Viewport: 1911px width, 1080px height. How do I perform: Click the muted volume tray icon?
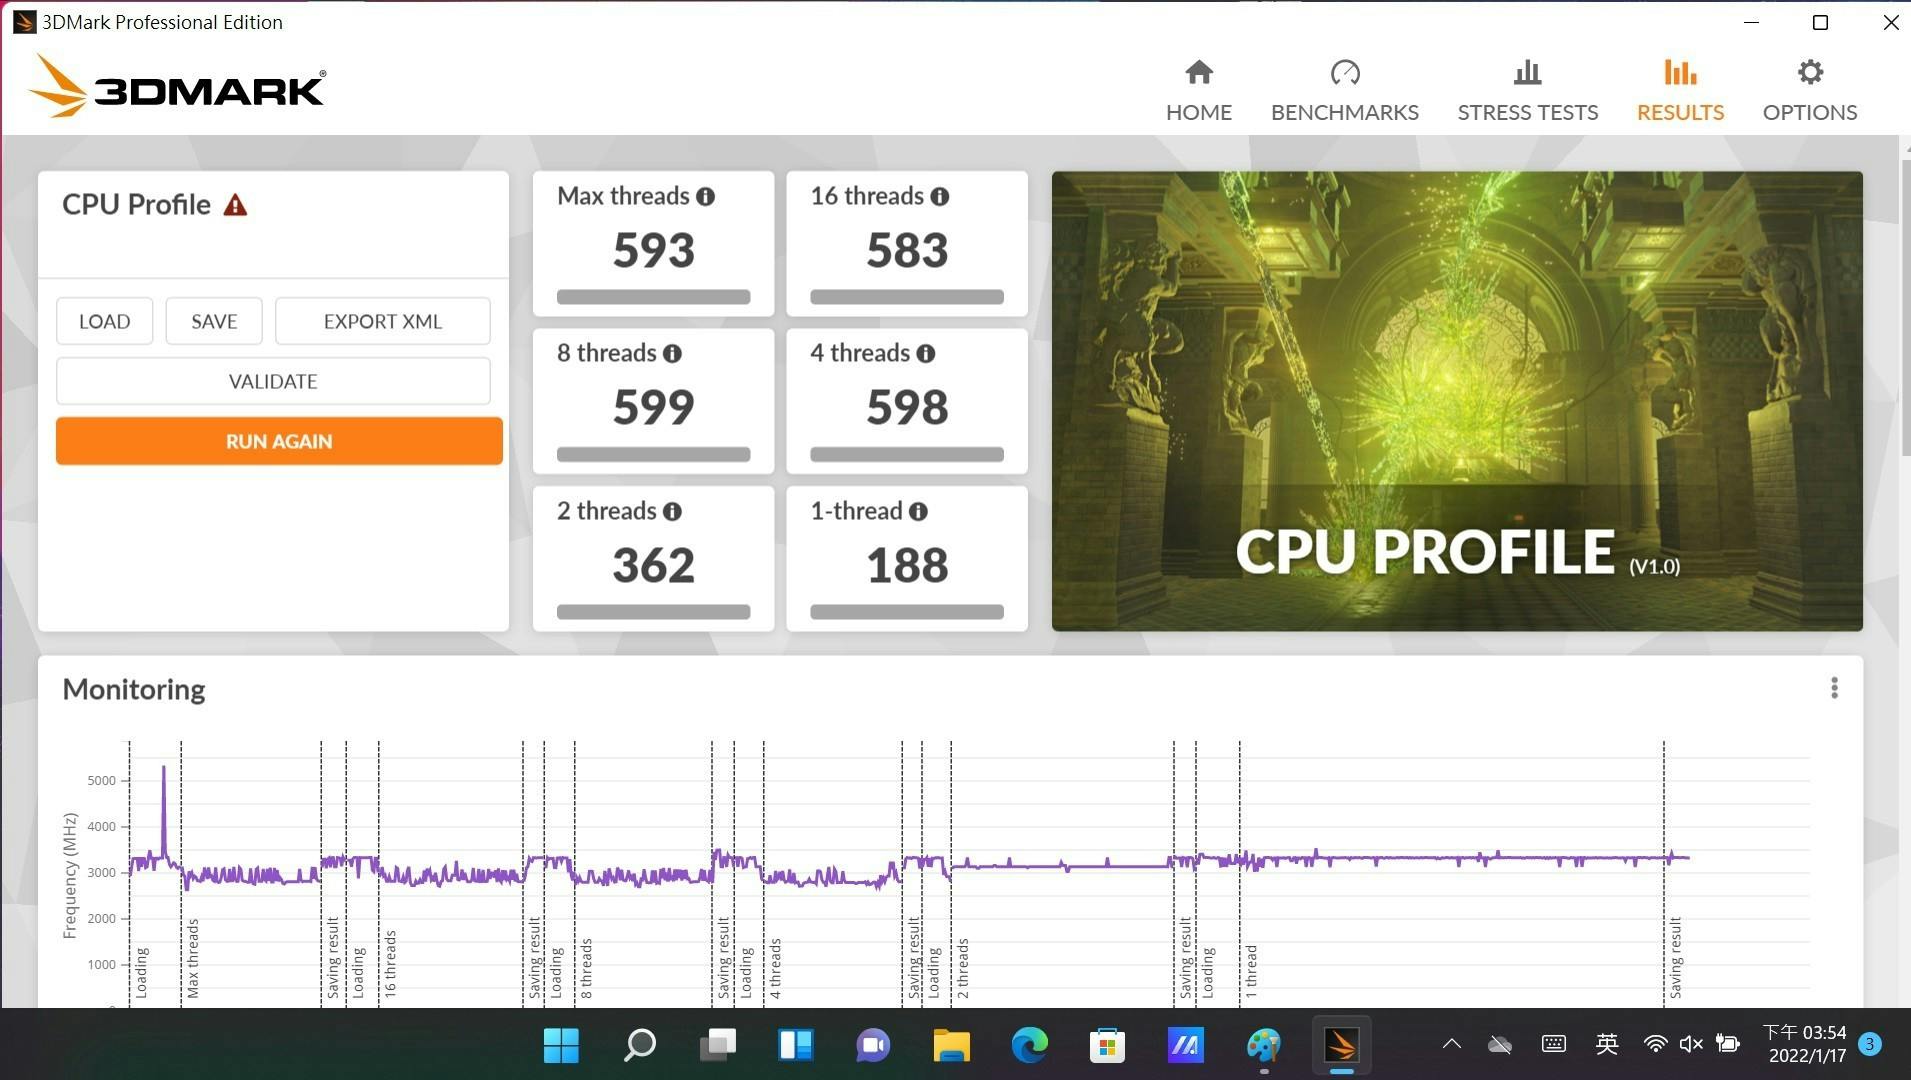pos(1691,1044)
